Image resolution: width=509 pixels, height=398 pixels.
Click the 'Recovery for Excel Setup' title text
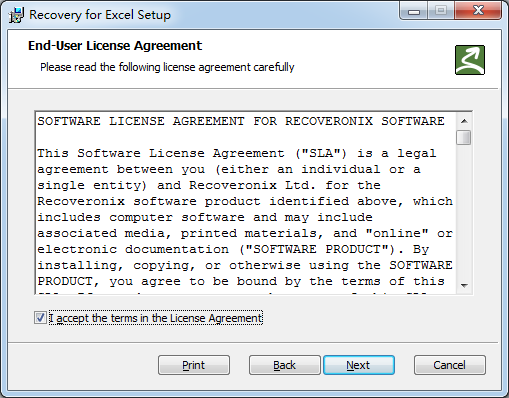tap(100, 15)
